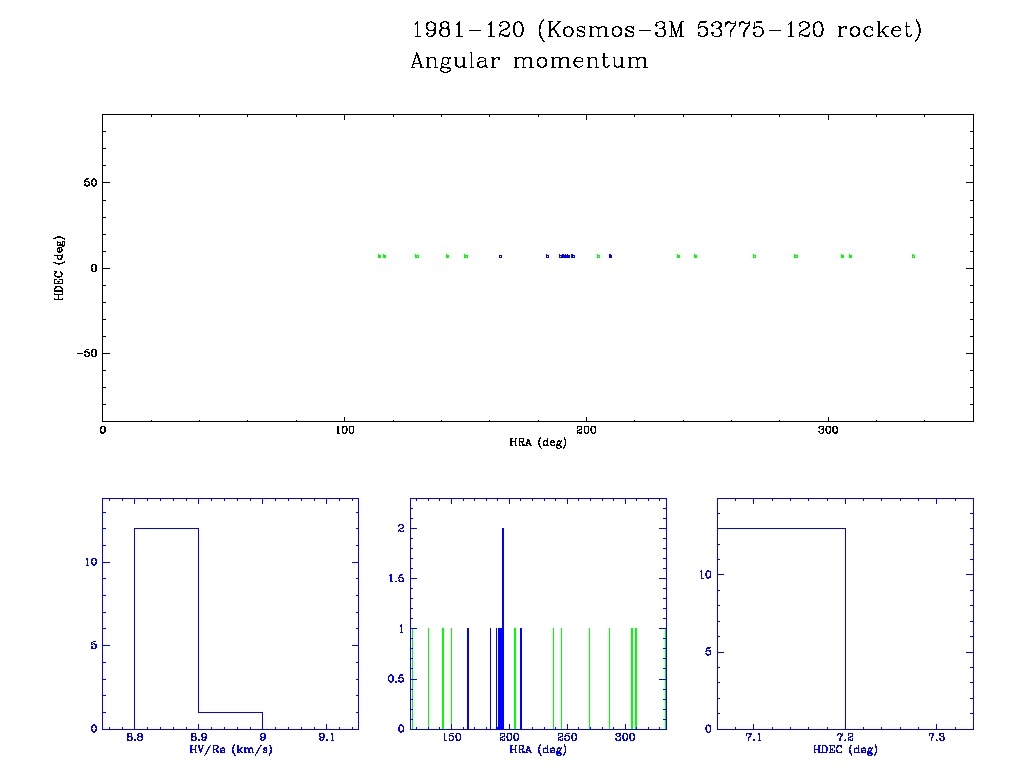
Task: Click the '2' y-axis tick of the HRA histogram
Action: pyautogui.click(x=401, y=528)
